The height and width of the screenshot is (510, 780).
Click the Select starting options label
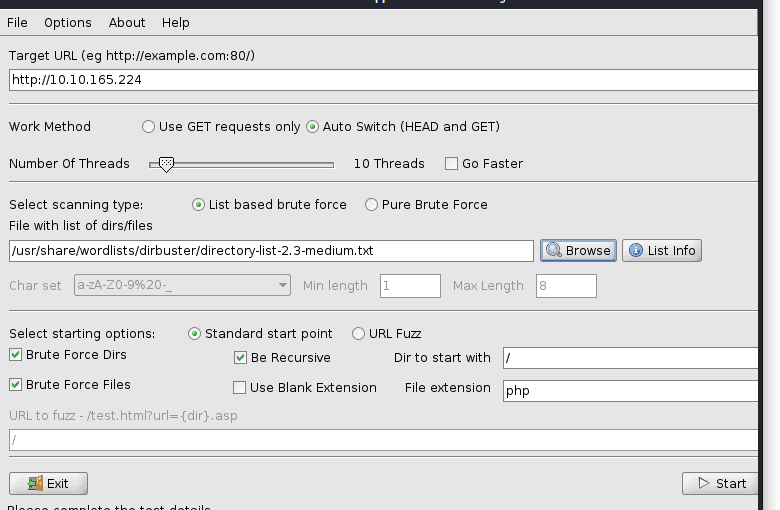pyautogui.click(x=82, y=334)
